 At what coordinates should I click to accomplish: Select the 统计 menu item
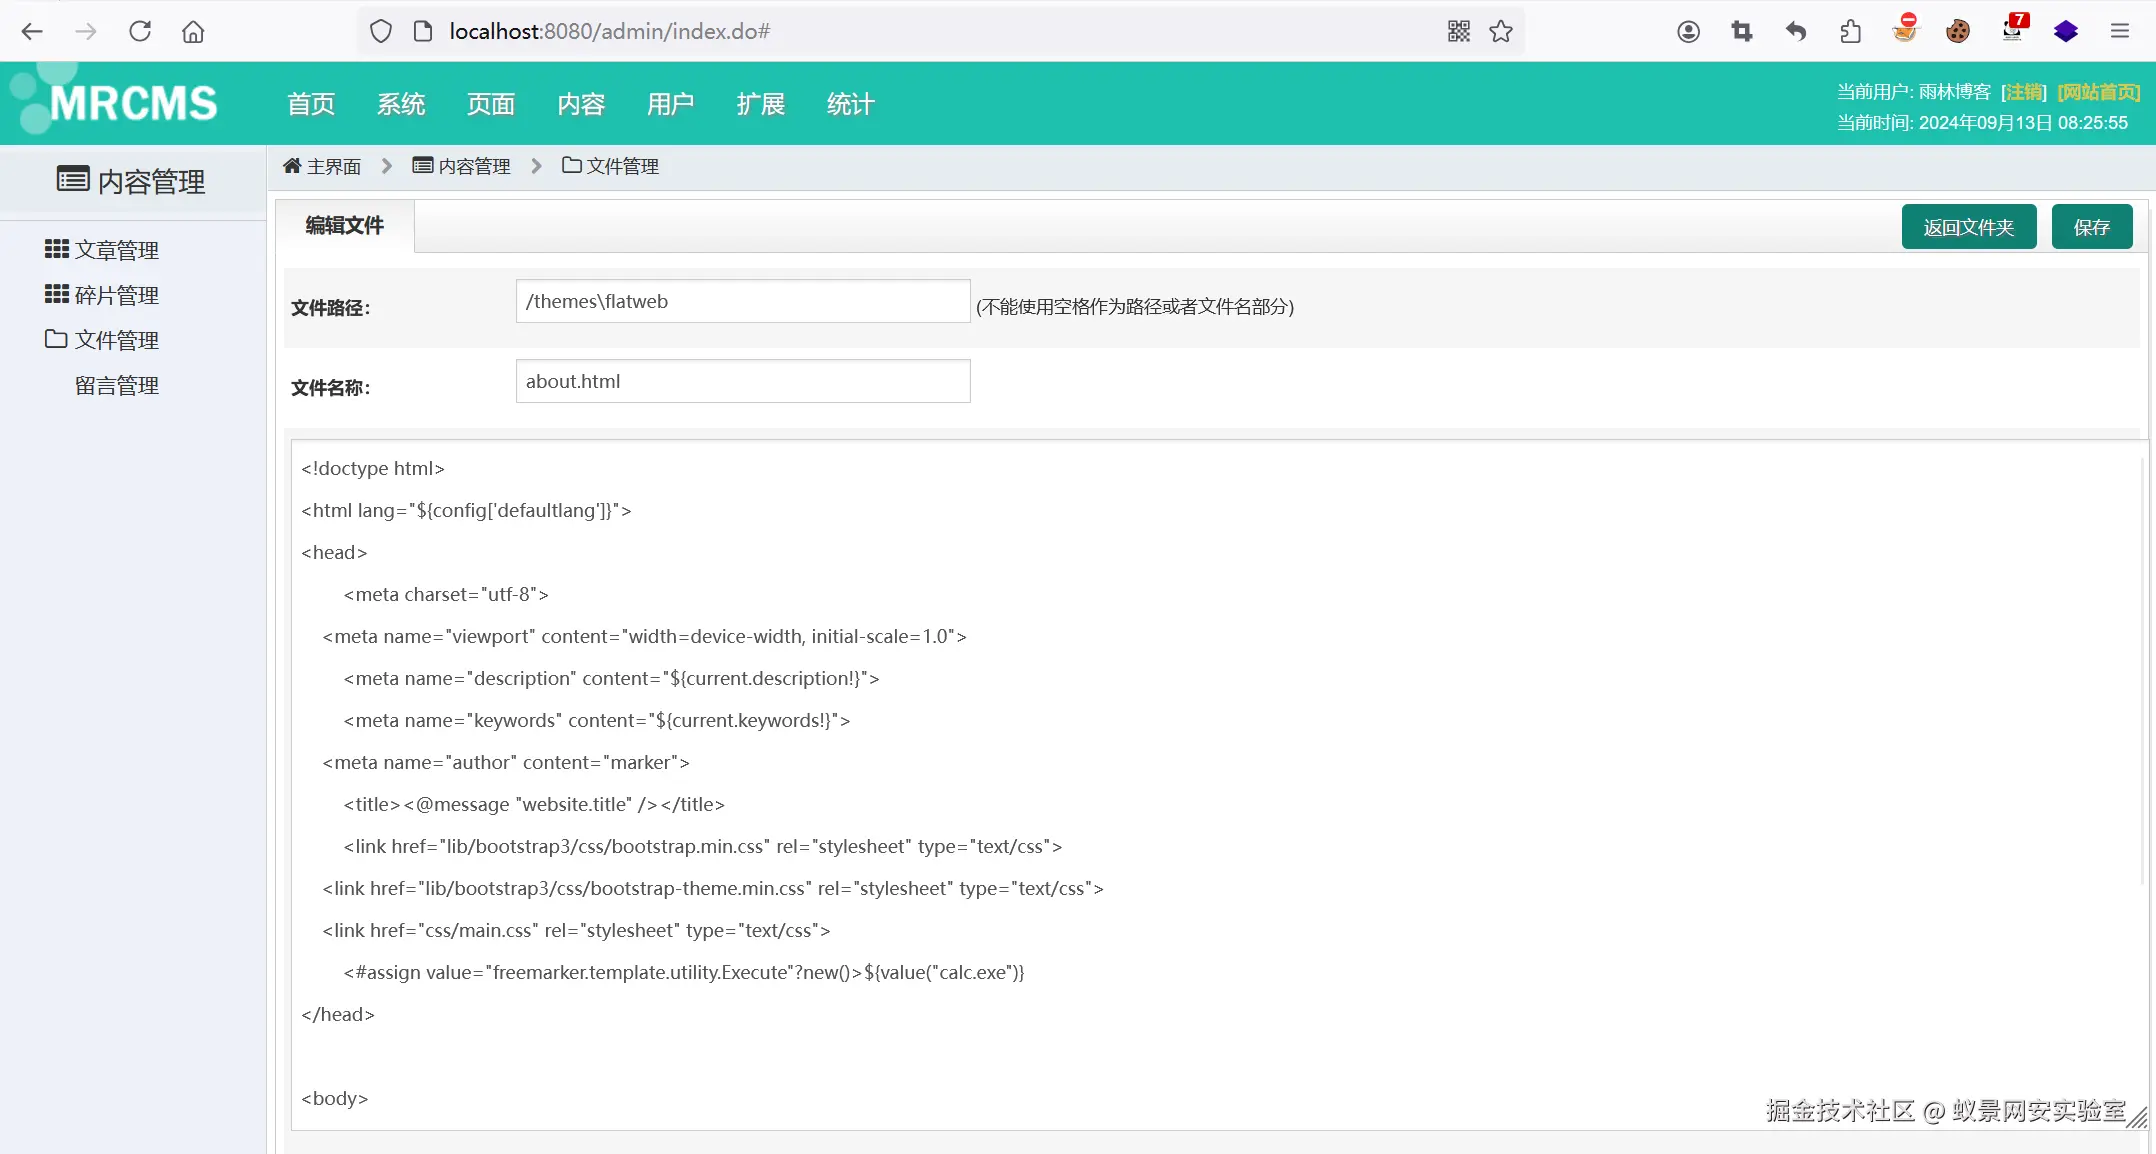pyautogui.click(x=851, y=104)
